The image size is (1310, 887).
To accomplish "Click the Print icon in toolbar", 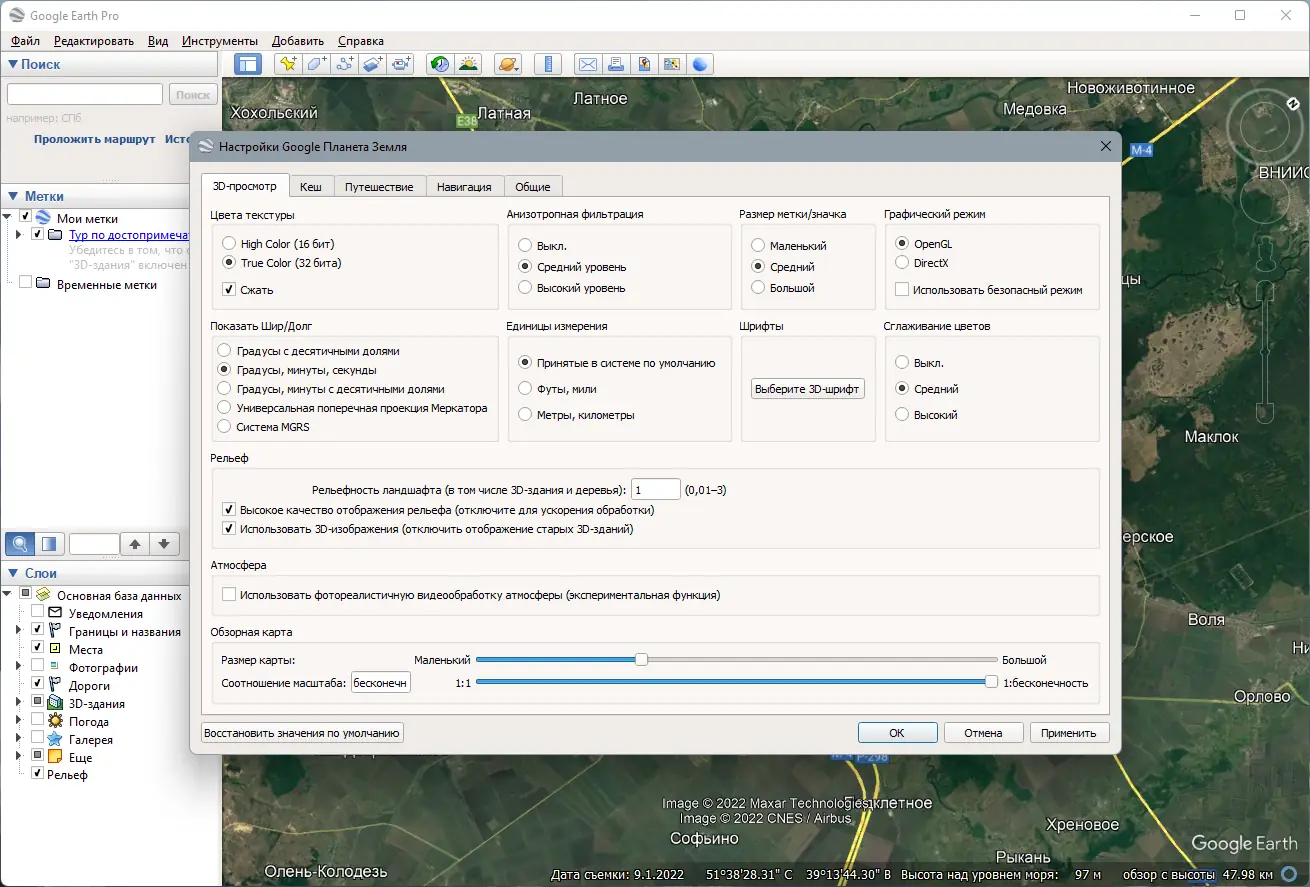I will pos(616,64).
